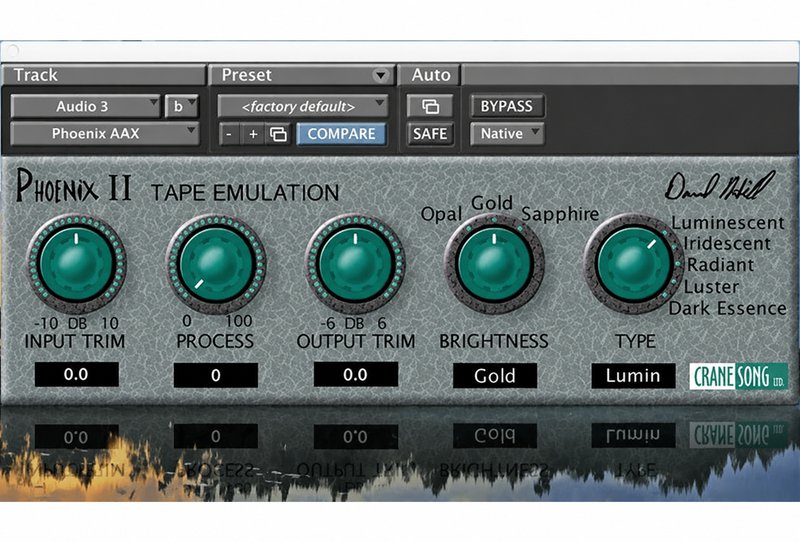Toggle automation SAFE mode
The width and height of the screenshot is (800, 542).
pyautogui.click(x=430, y=134)
